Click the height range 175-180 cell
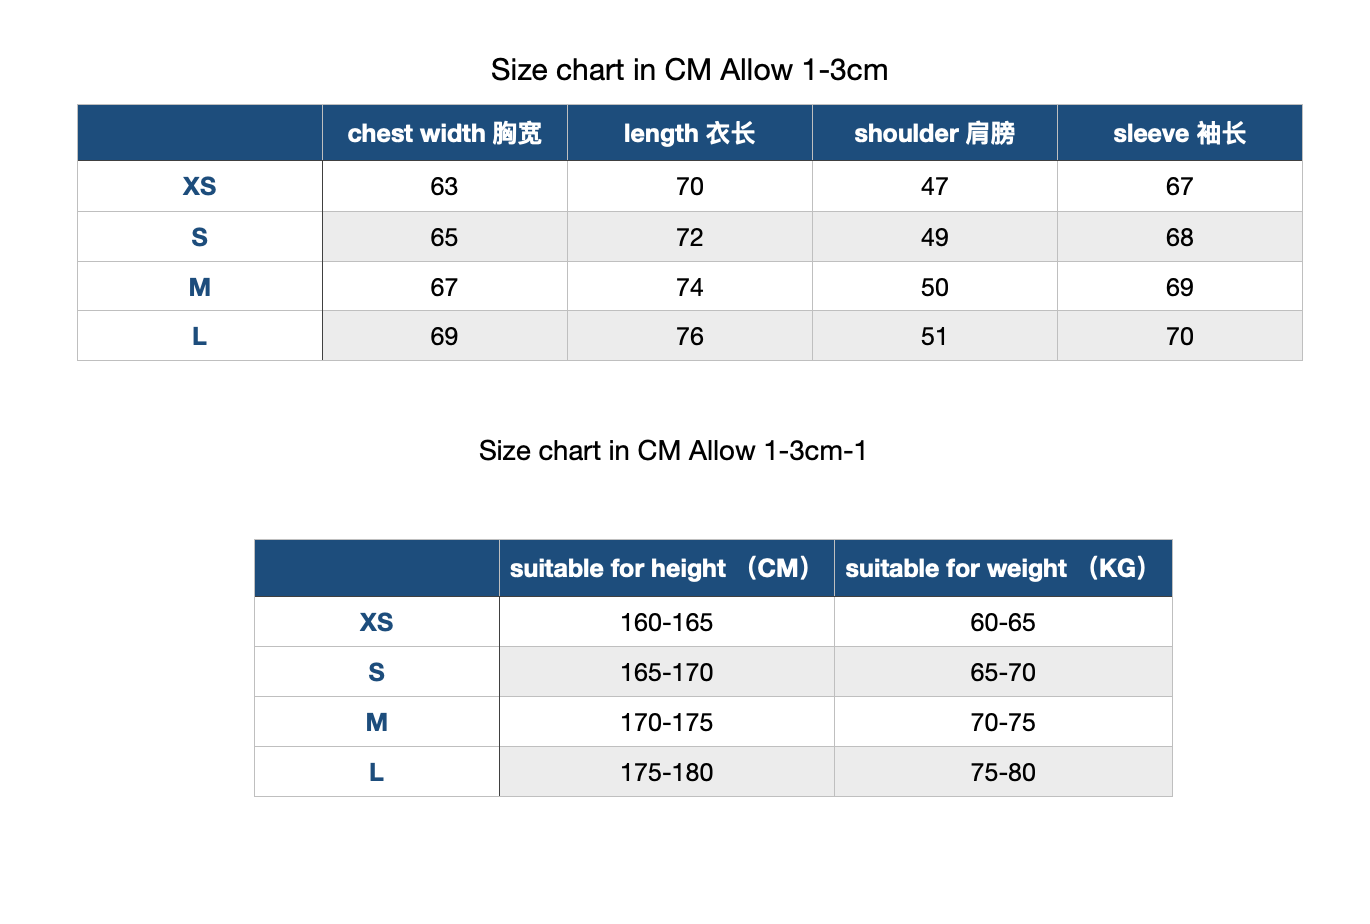The width and height of the screenshot is (1370, 924). point(667,772)
